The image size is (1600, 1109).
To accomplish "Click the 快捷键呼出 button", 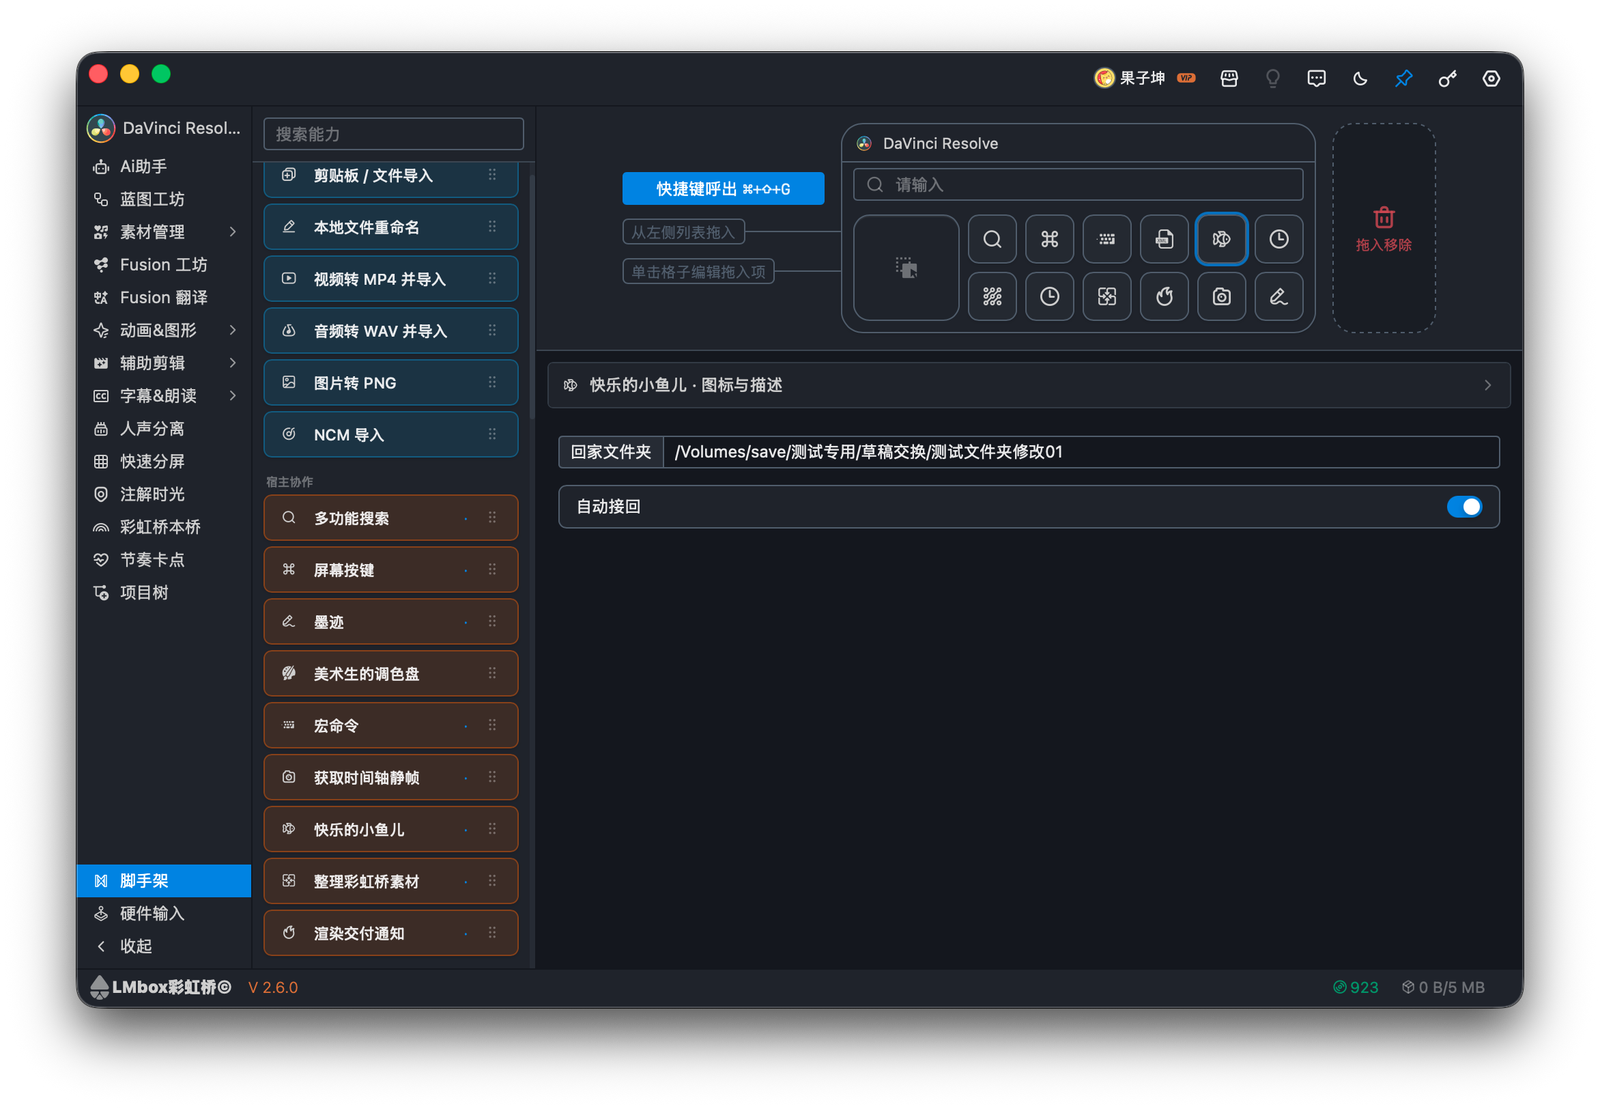I will pos(723,188).
